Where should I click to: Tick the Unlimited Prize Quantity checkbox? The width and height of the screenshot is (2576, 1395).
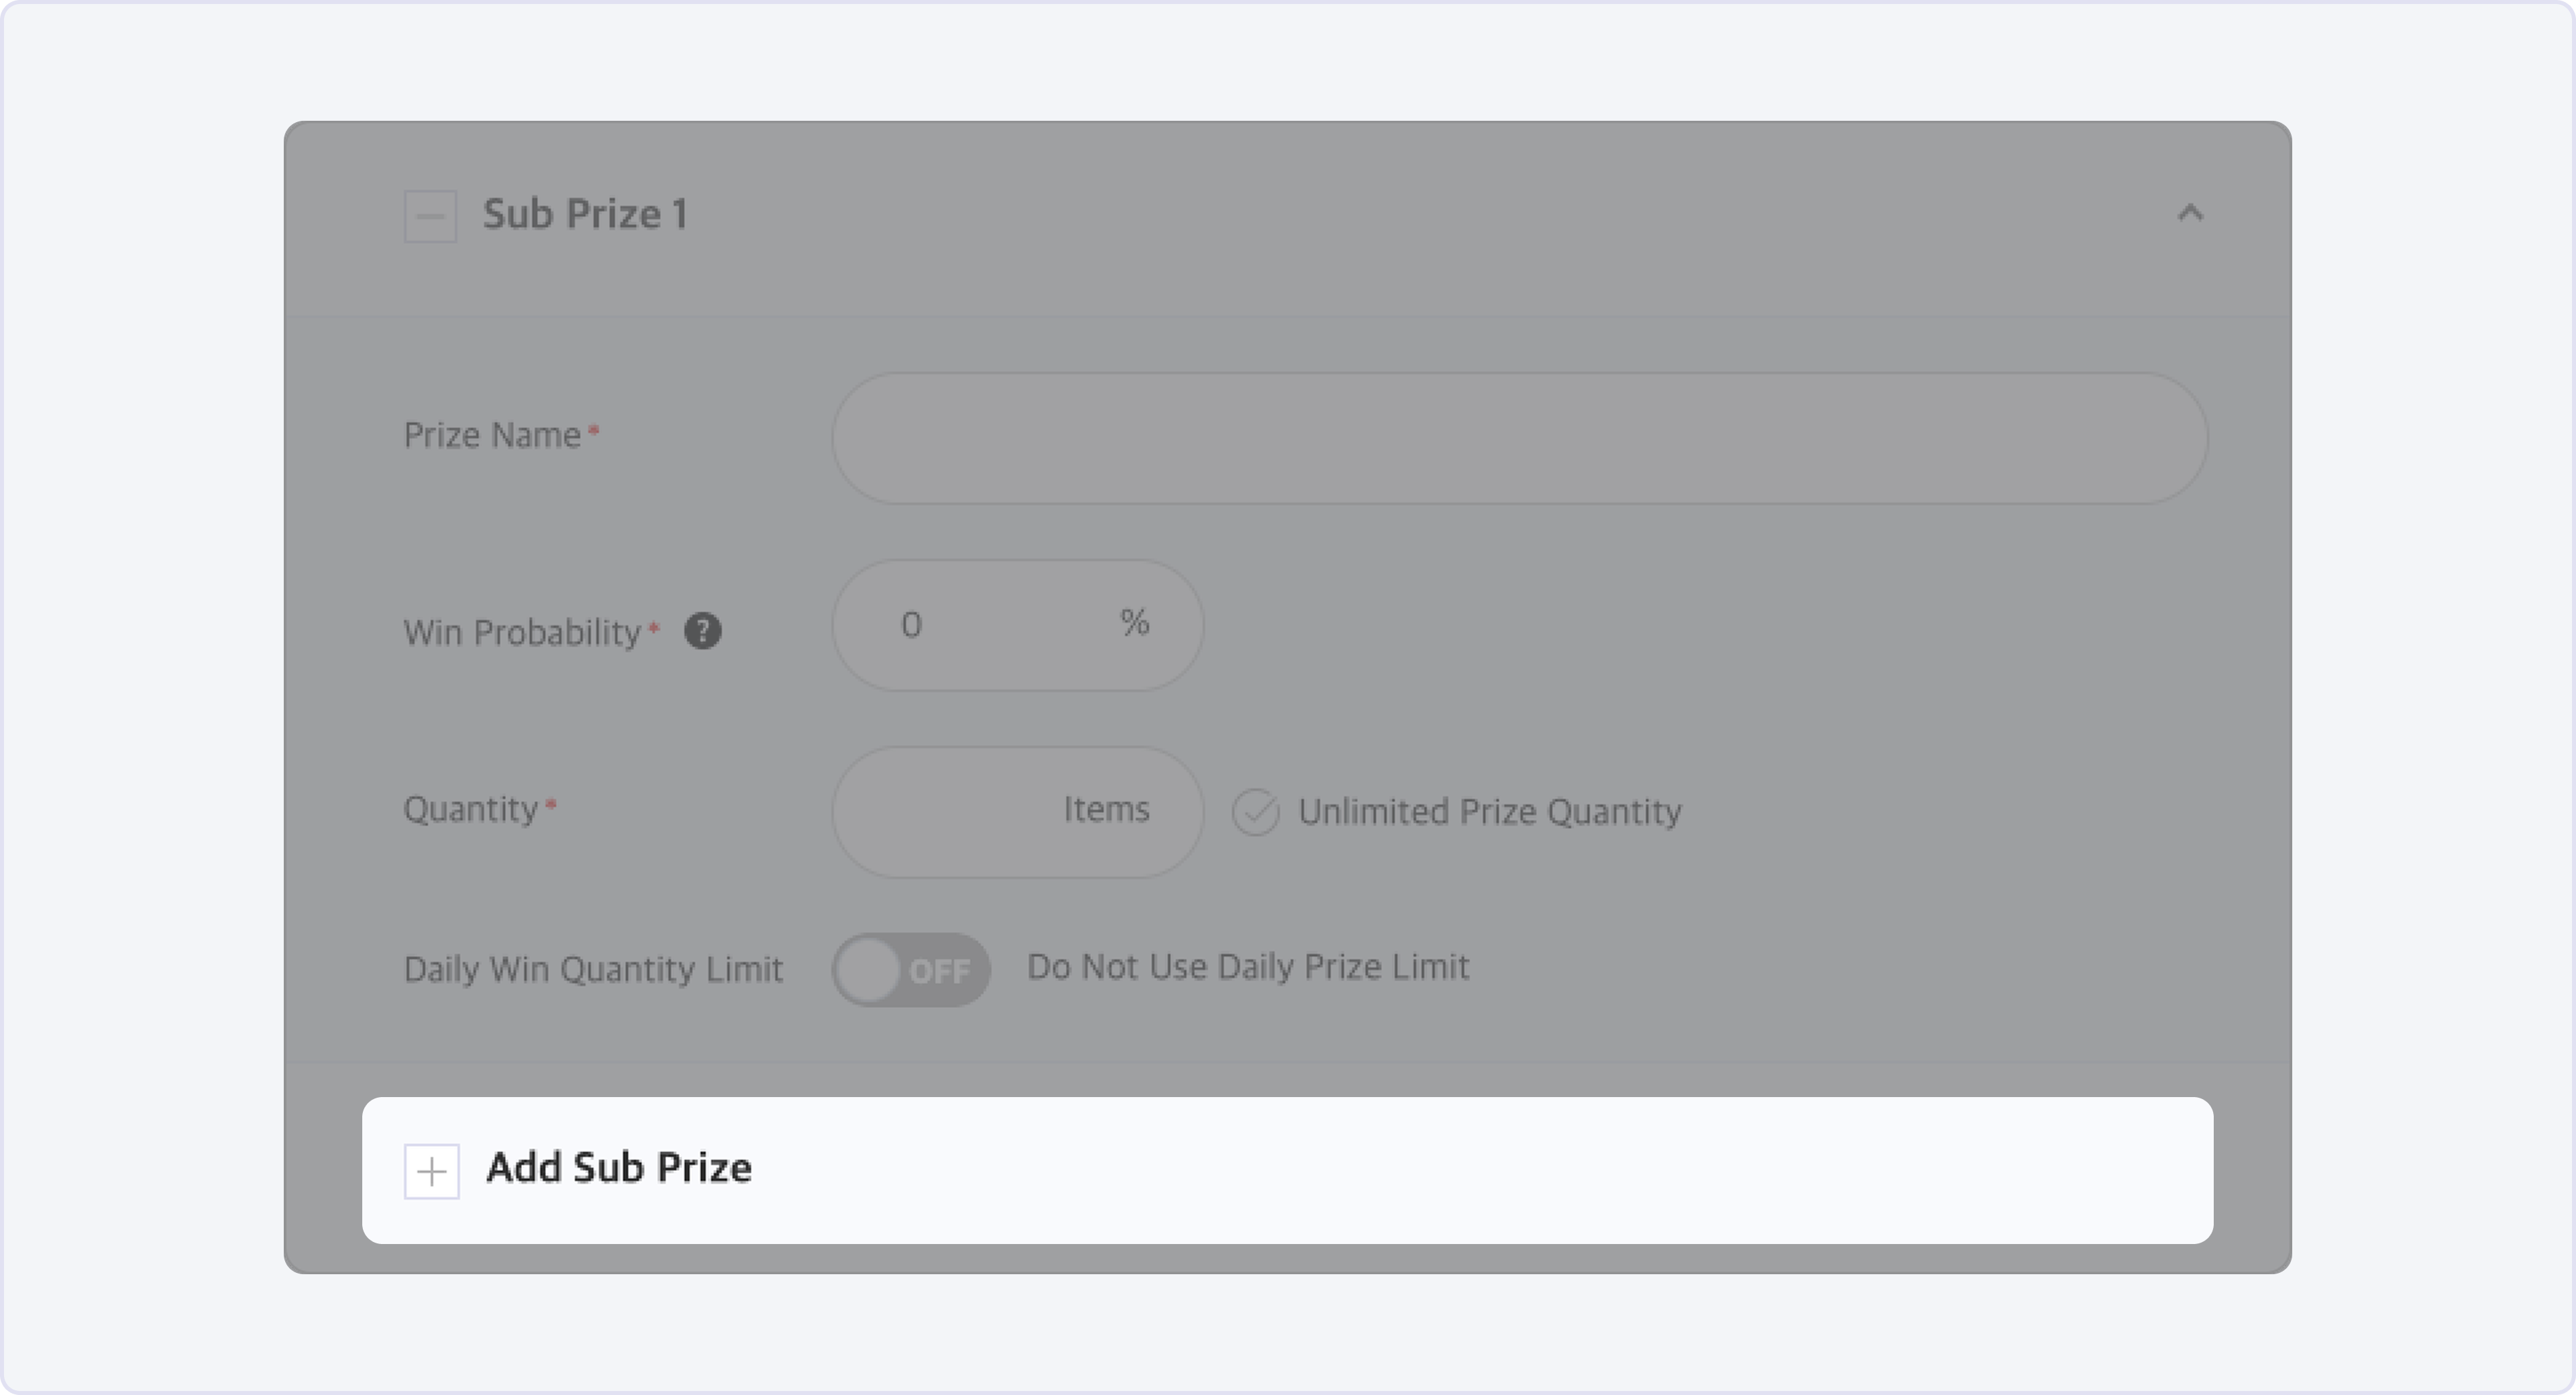click(1255, 812)
